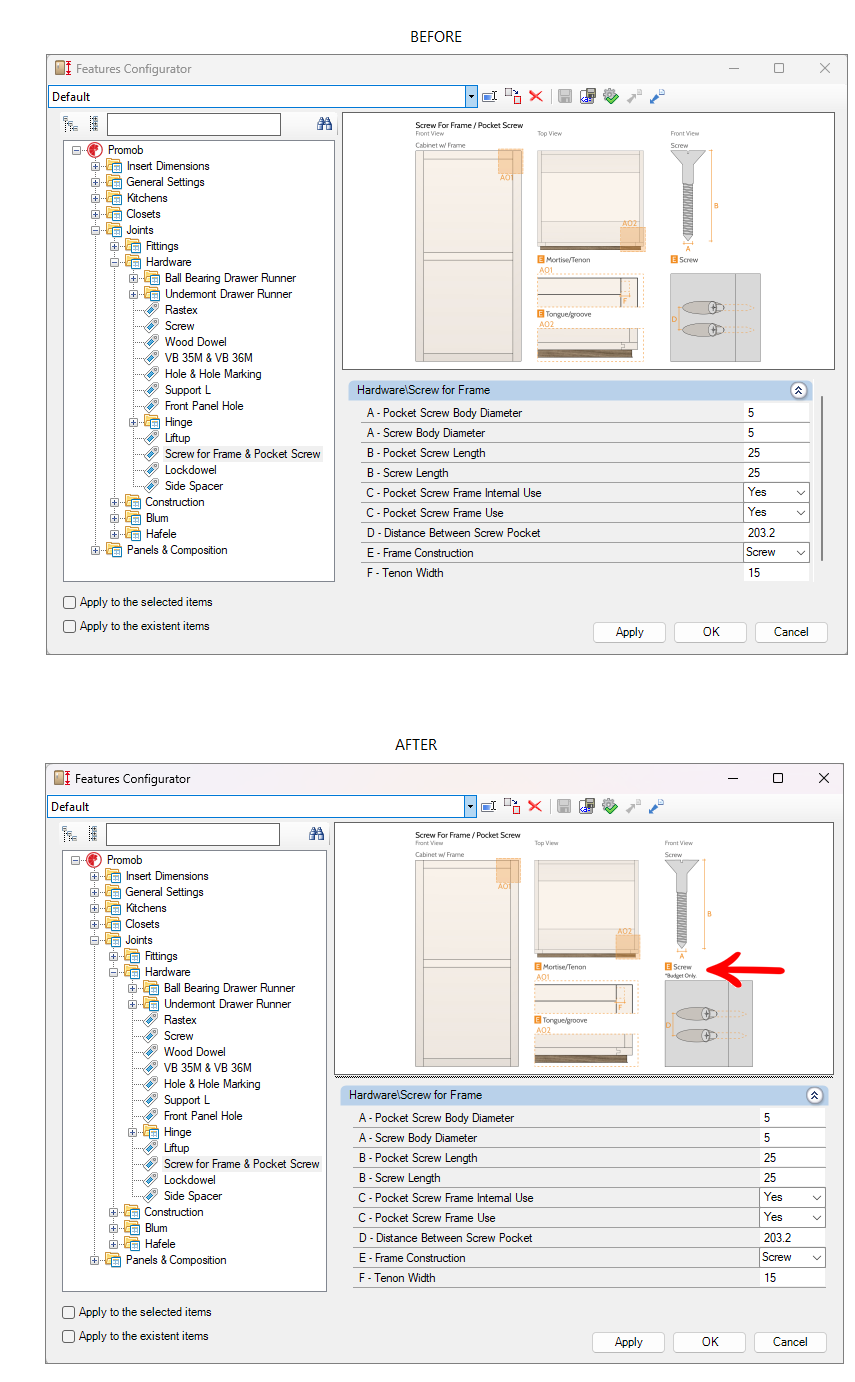
Task: Click the duplicate configuration icon in AFTER window
Action: 512,806
